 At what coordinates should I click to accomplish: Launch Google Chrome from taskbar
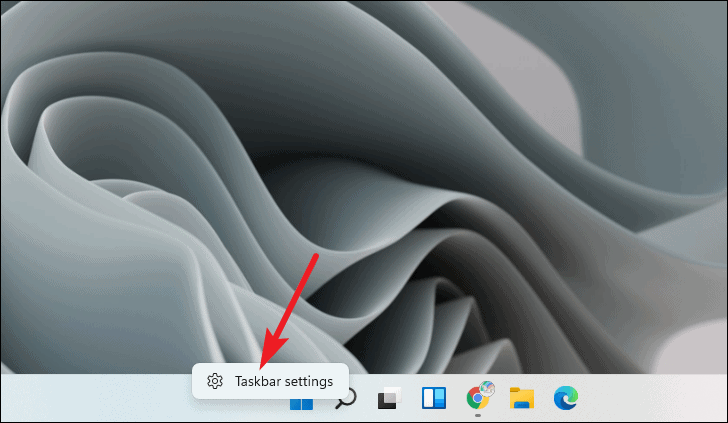click(x=479, y=397)
